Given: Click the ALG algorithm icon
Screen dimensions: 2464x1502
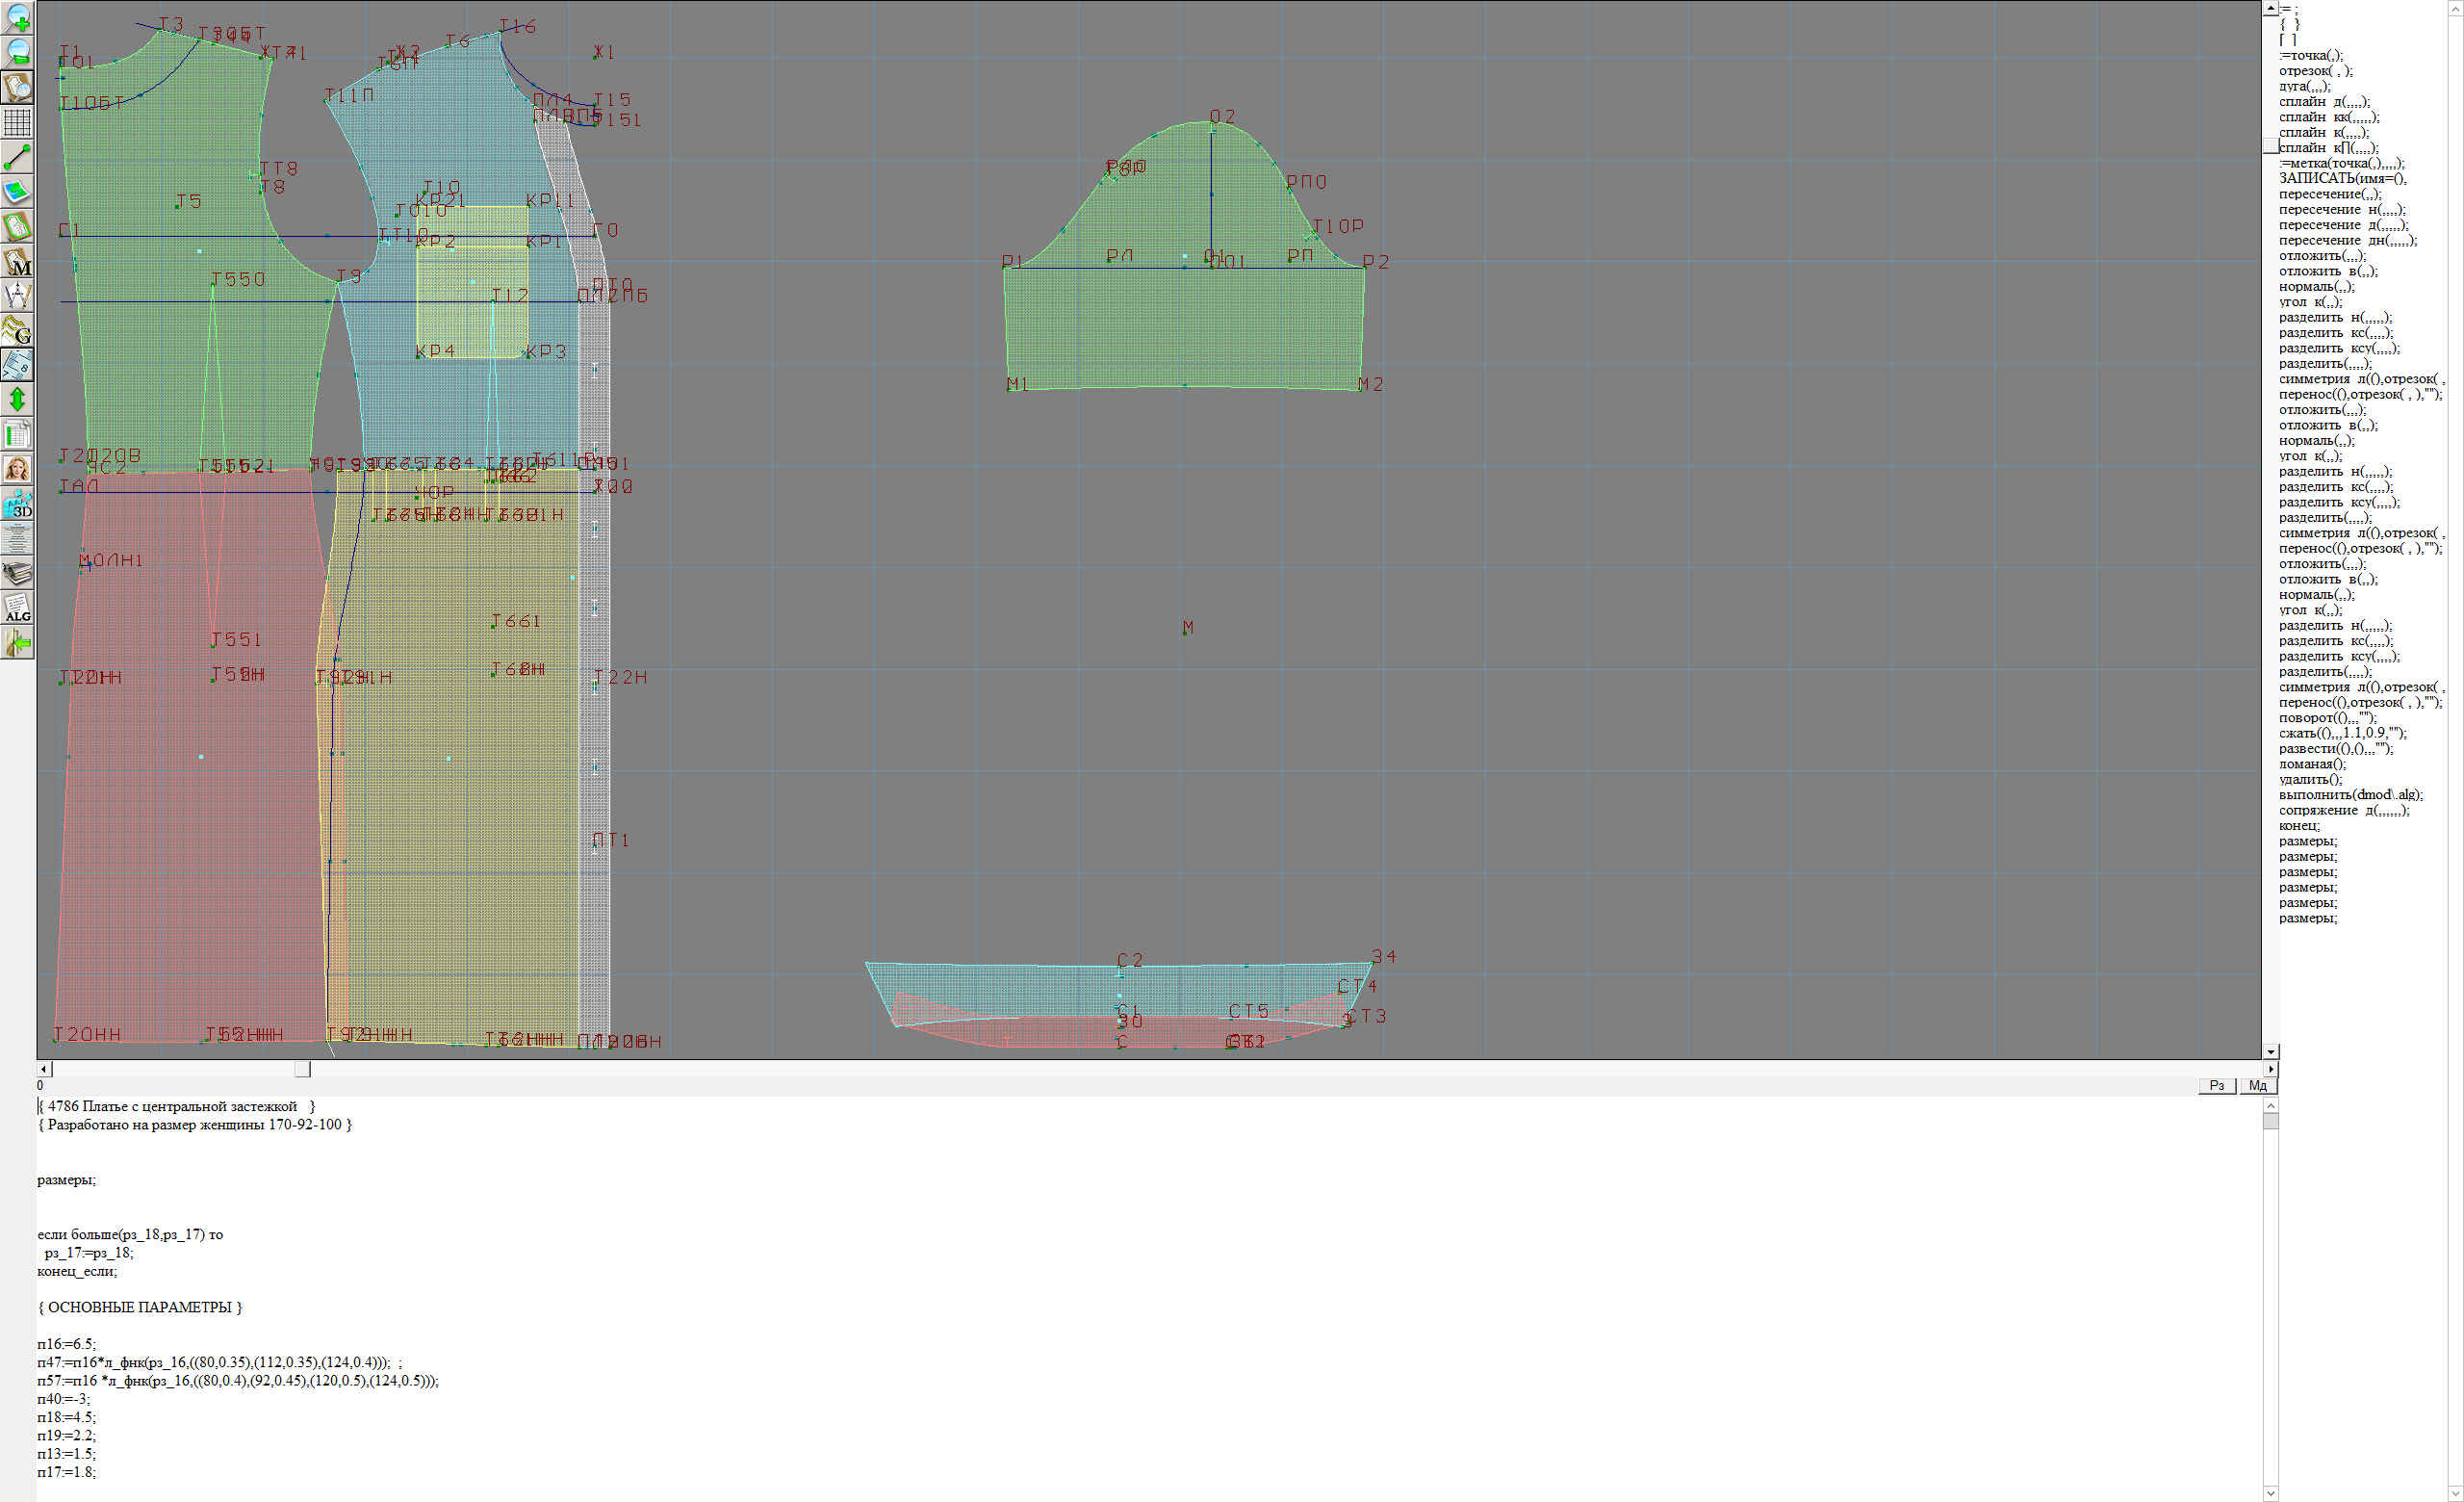Looking at the screenshot, I should (18, 608).
